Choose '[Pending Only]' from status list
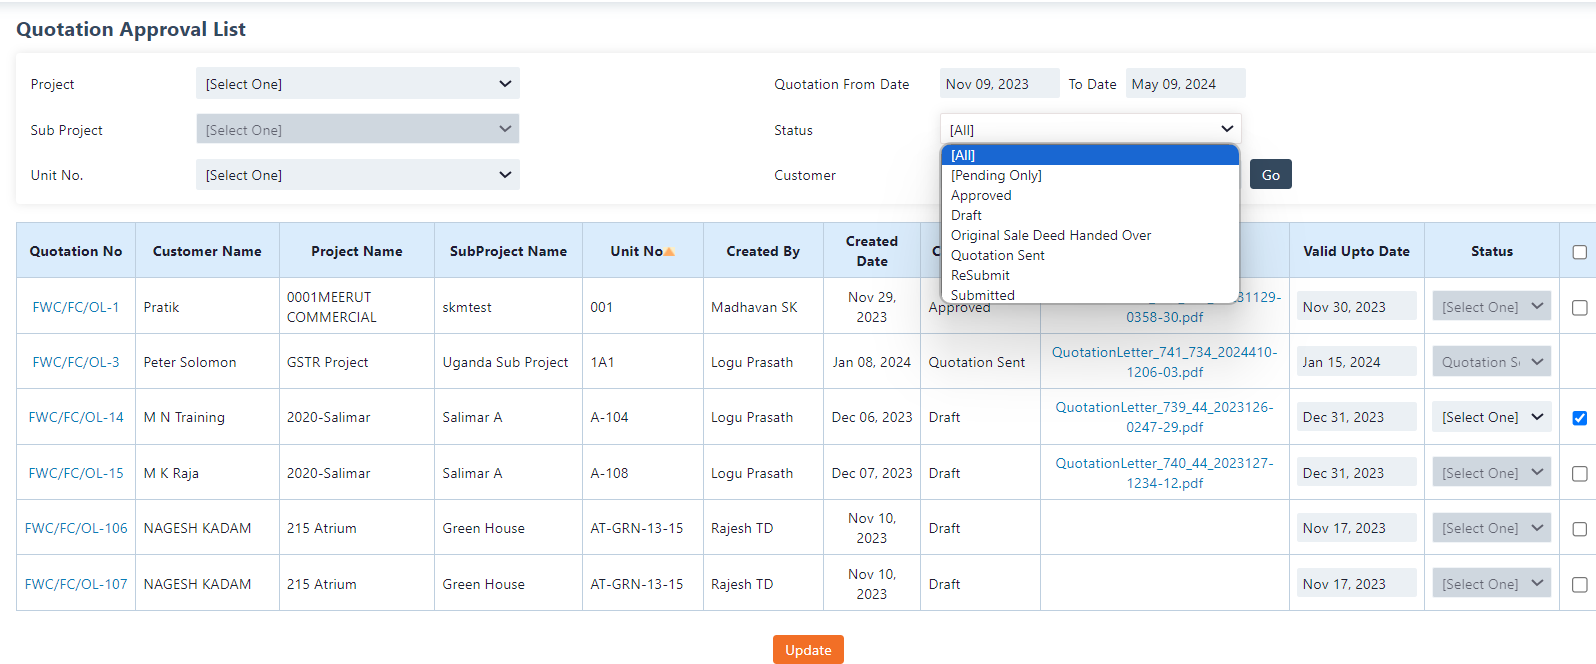Screen dimensions: 1596x664 (996, 175)
